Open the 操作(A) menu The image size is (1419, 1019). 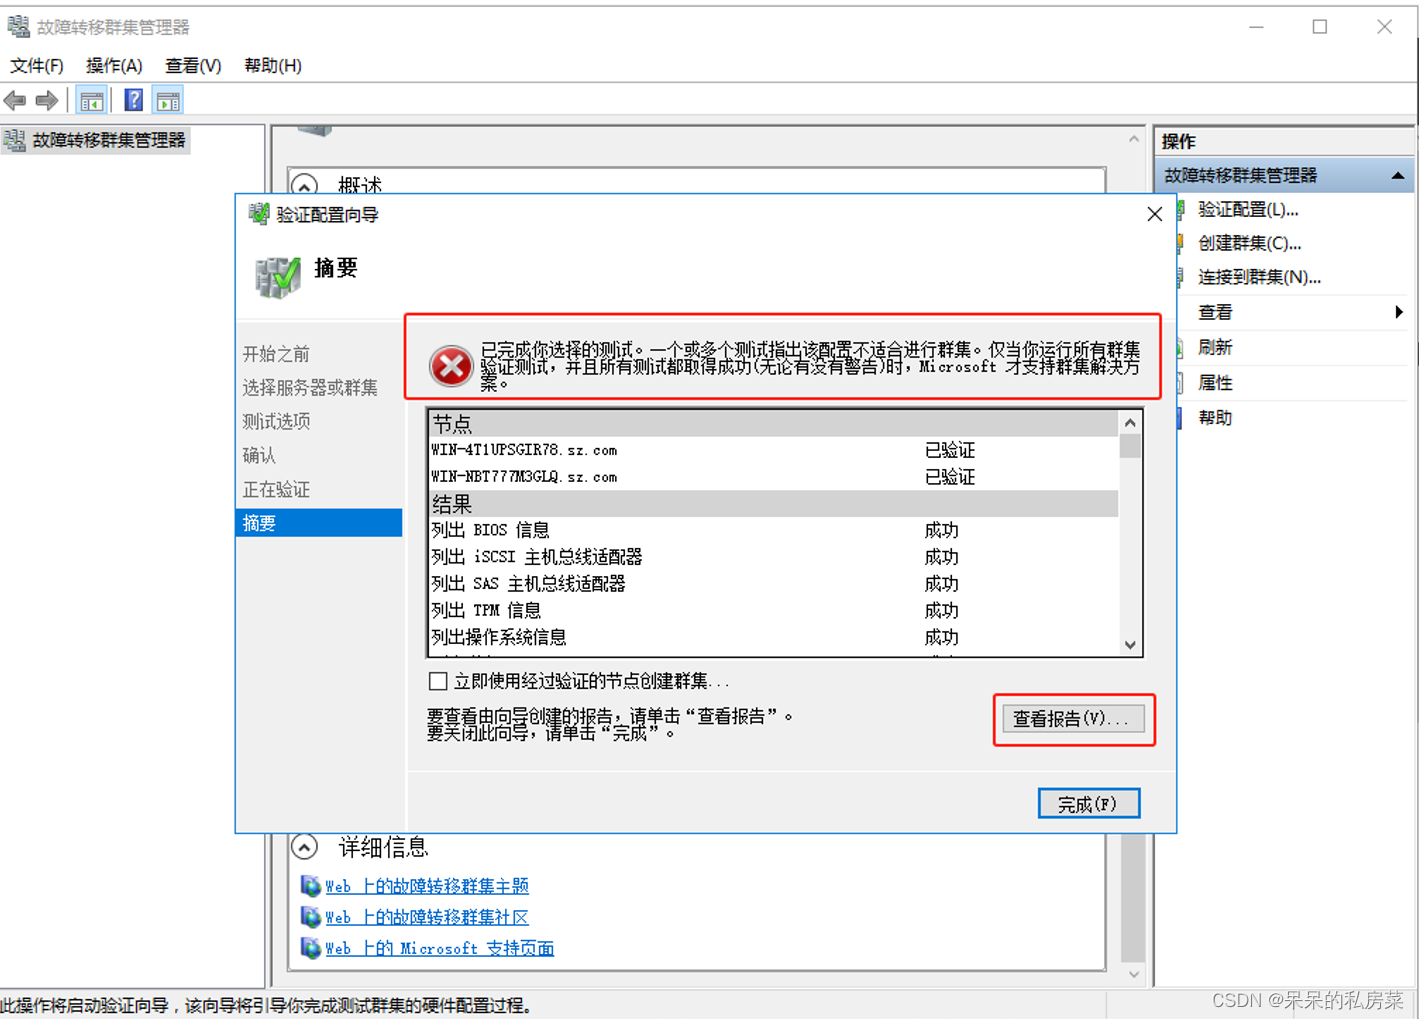pyautogui.click(x=114, y=66)
